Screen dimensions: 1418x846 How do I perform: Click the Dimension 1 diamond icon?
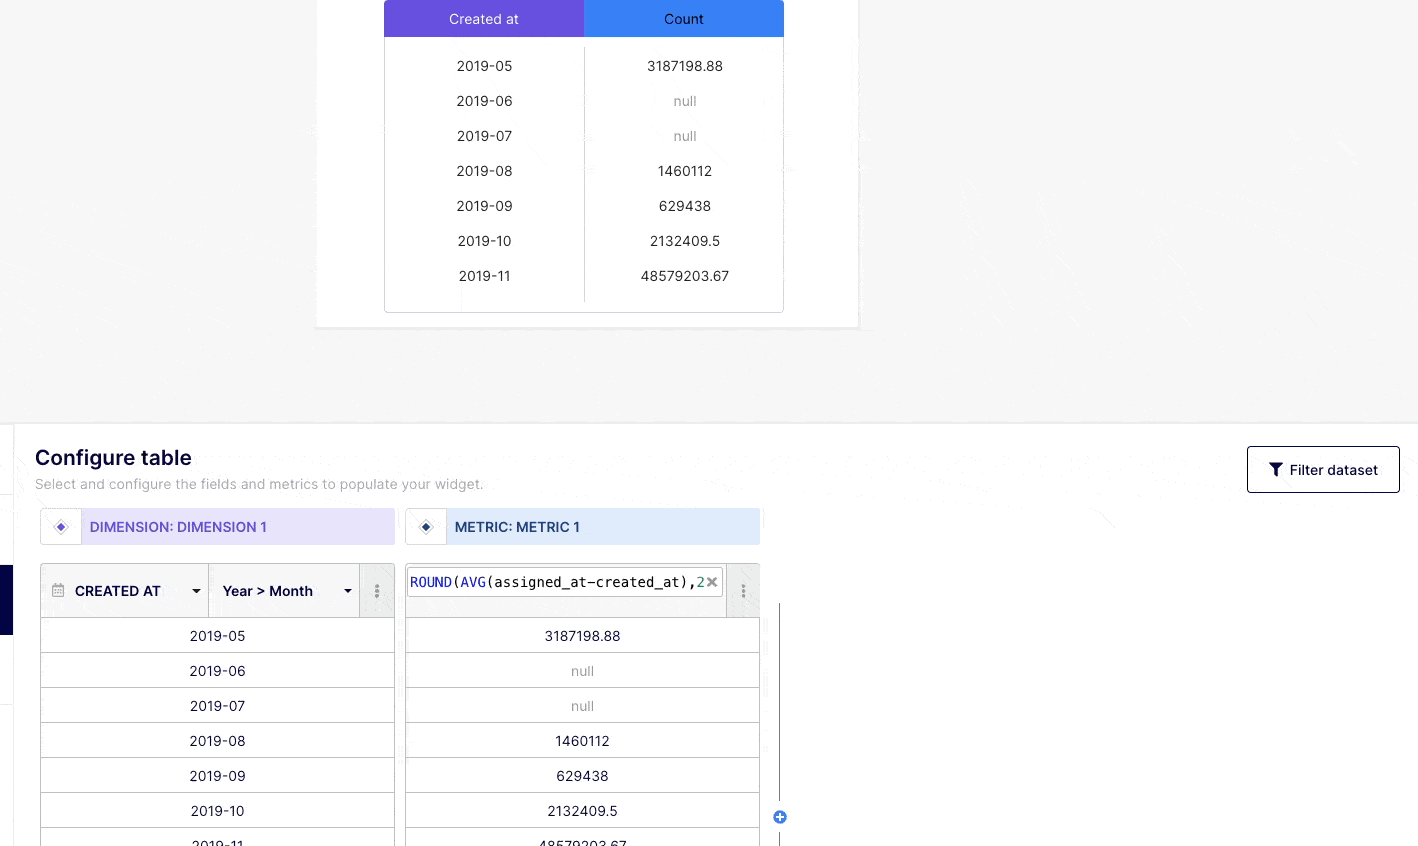[x=61, y=527]
